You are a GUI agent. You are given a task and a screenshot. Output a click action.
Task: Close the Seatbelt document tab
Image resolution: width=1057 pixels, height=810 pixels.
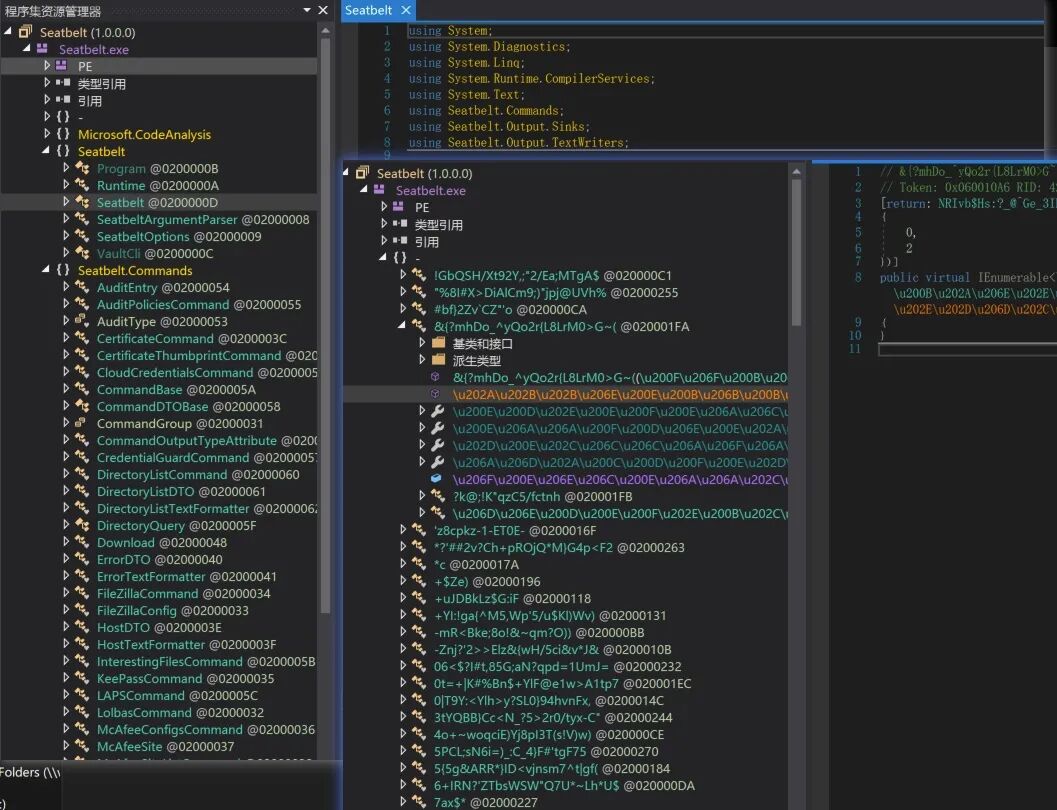pos(406,10)
